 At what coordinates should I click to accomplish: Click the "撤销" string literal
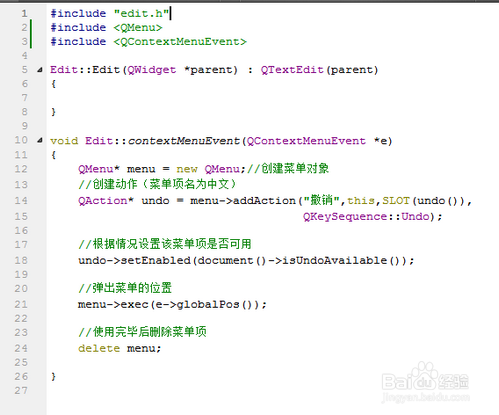[321, 201]
